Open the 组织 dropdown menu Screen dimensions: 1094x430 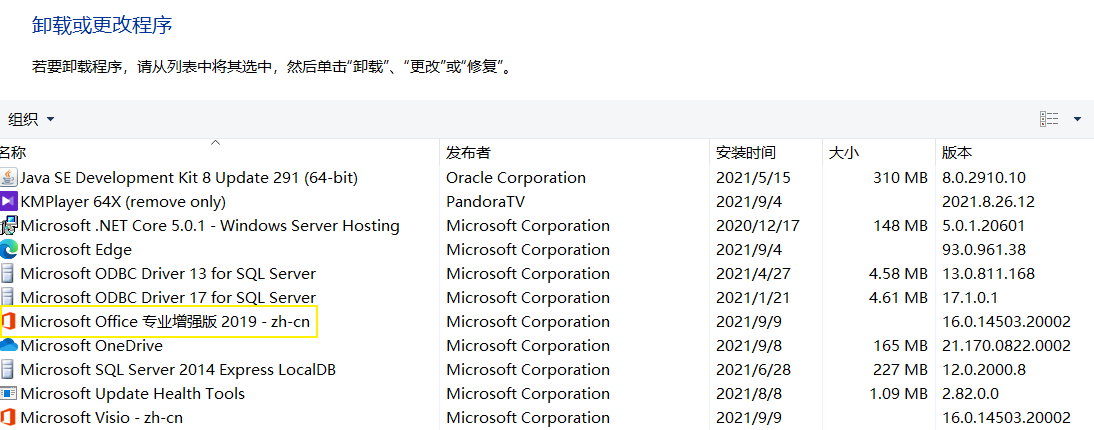click(x=31, y=119)
